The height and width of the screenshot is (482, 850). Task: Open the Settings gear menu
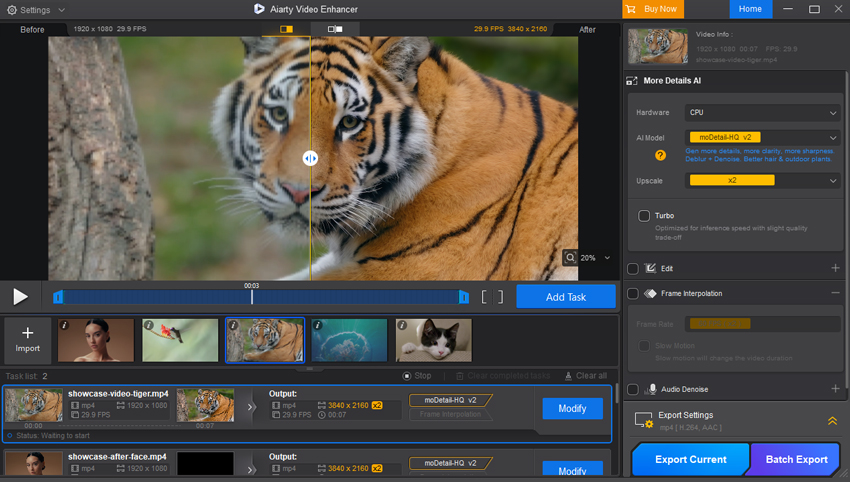12,10
